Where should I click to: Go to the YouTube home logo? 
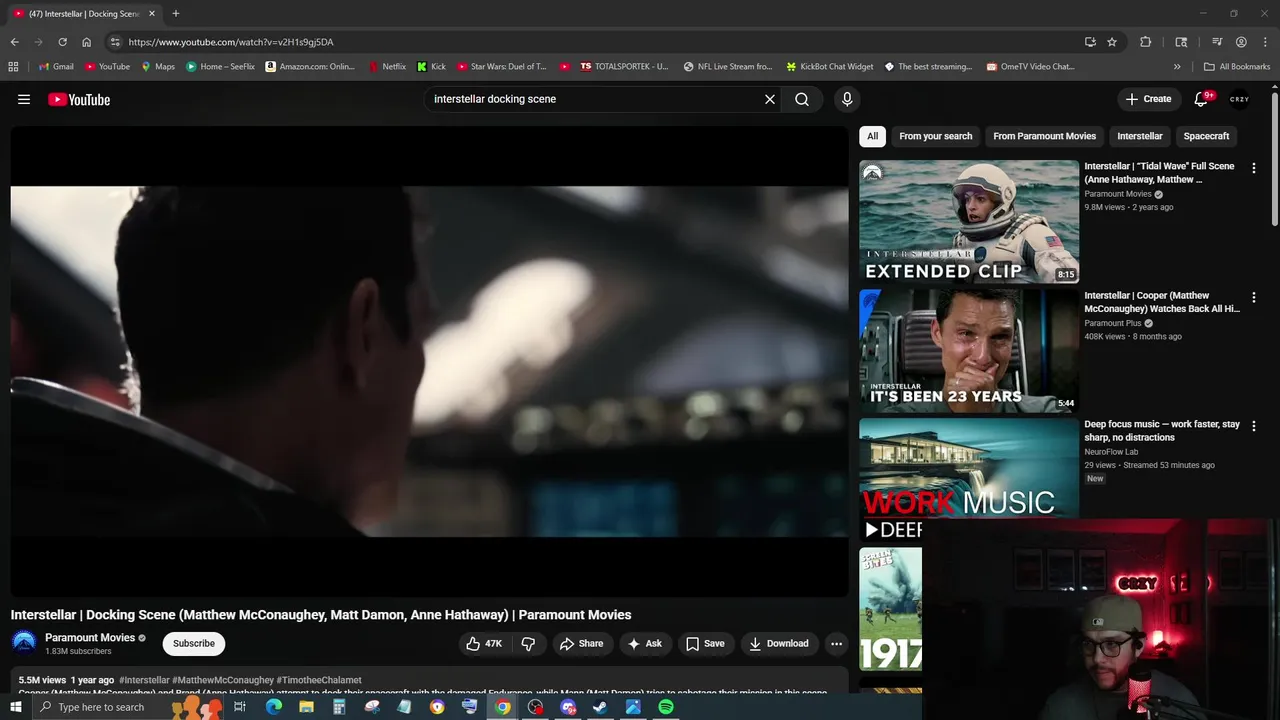point(79,99)
